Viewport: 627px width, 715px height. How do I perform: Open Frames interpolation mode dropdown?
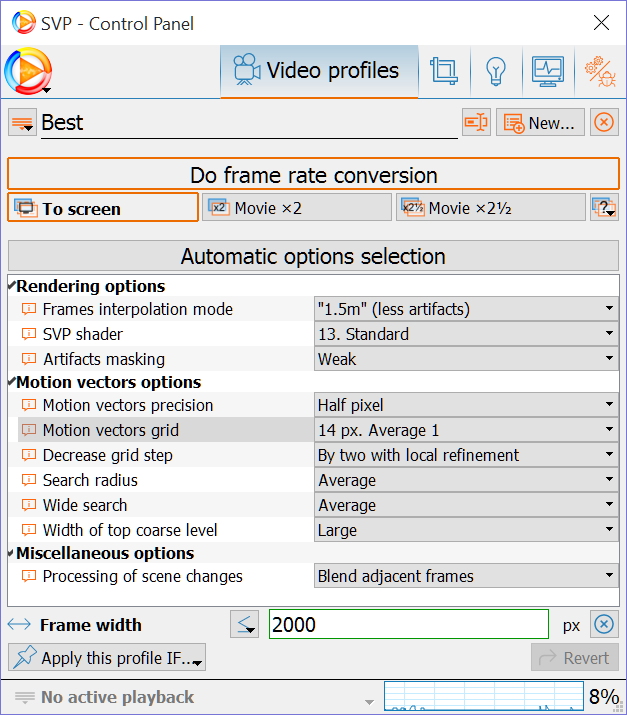point(466,309)
